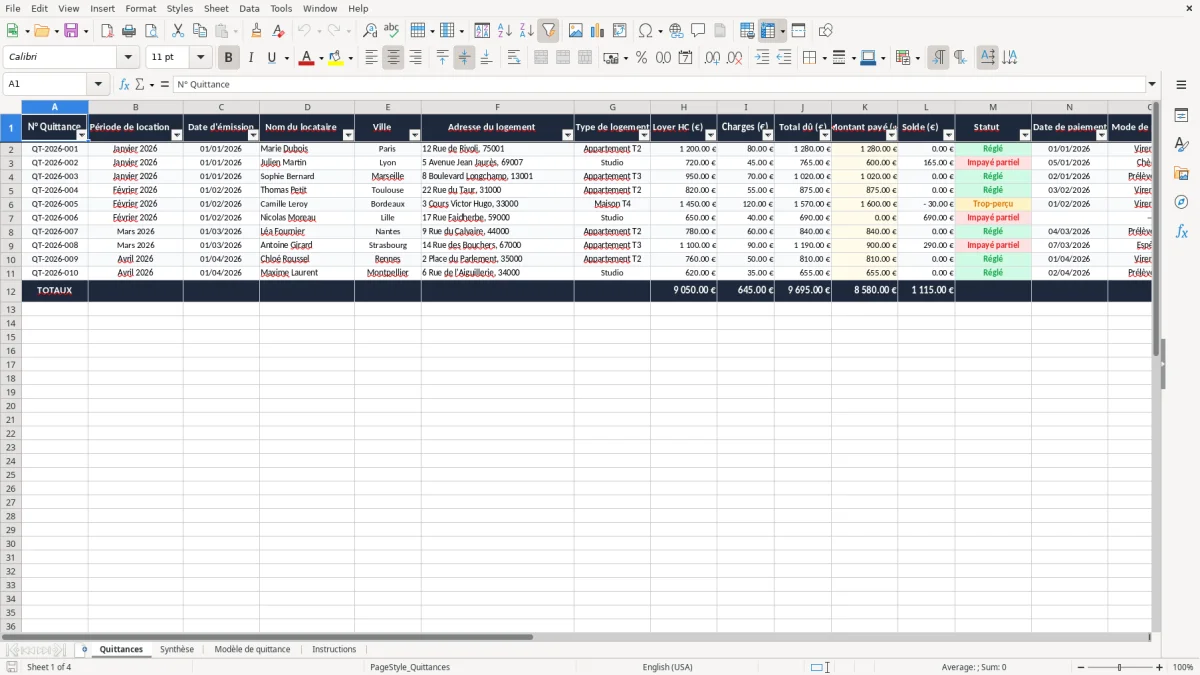Open the Styles menu
Viewport: 1200px width, 675px height.
180,8
